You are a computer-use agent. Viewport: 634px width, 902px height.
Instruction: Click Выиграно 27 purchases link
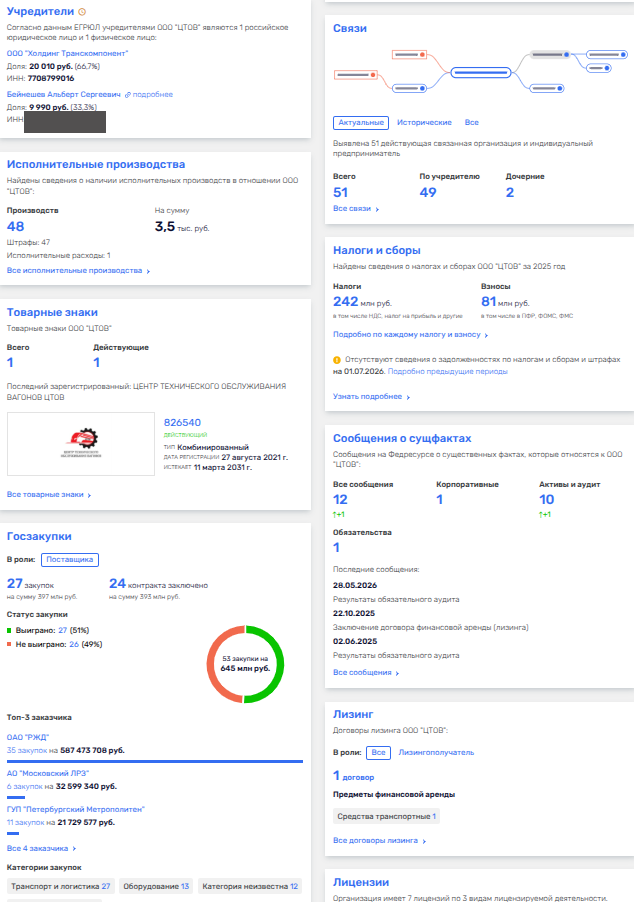click(x=63, y=630)
